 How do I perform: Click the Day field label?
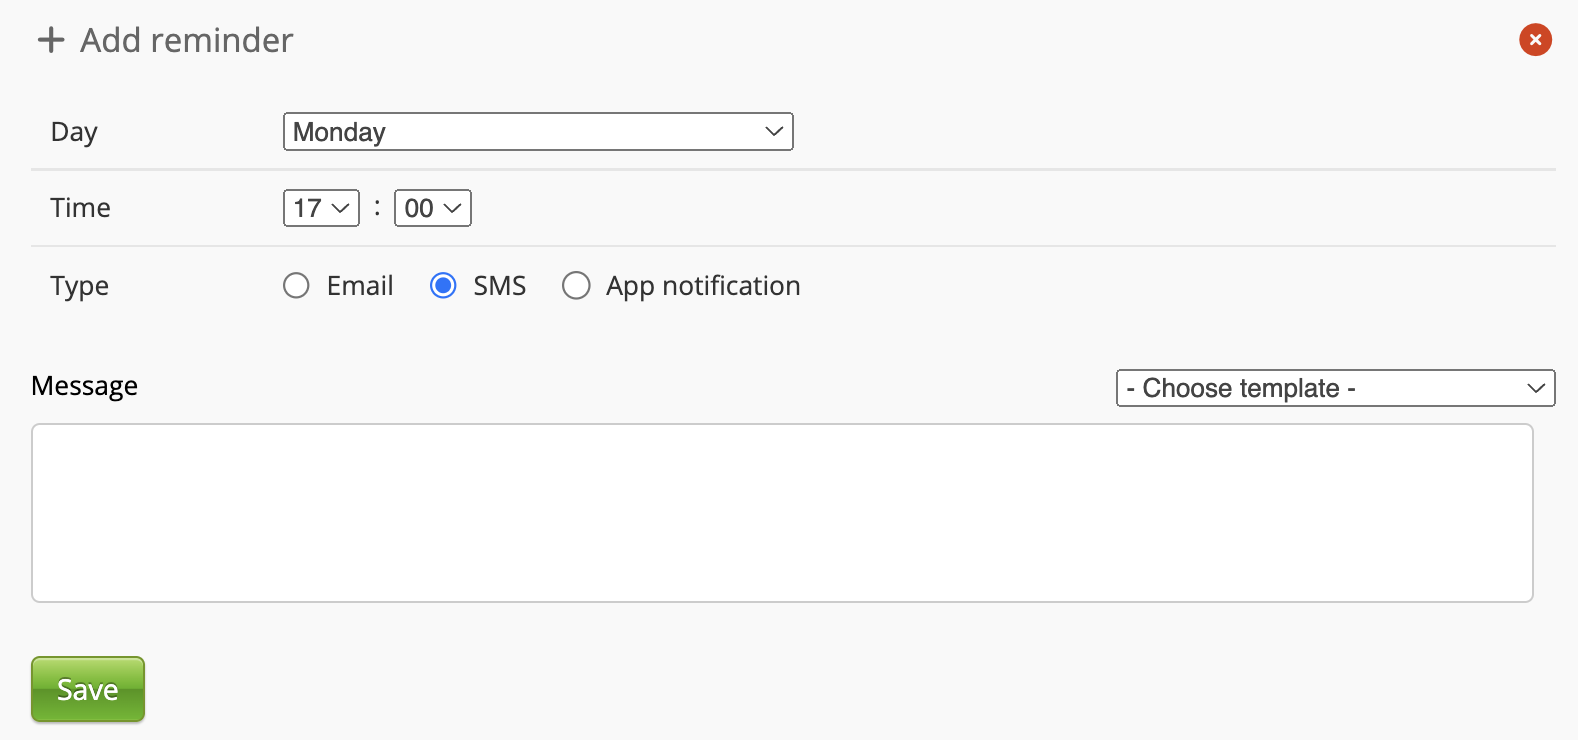pos(74,132)
